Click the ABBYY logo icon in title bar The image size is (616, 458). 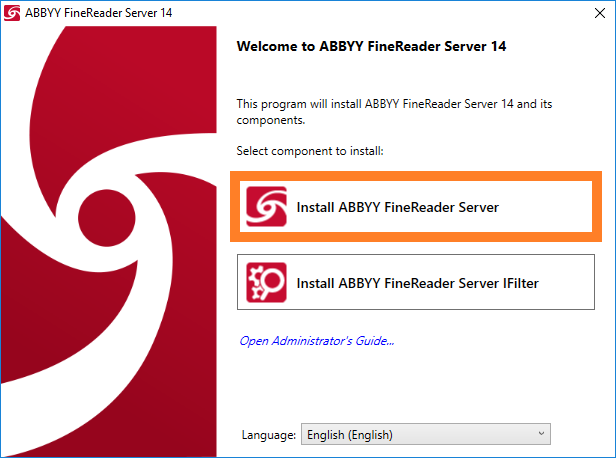pos(12,13)
